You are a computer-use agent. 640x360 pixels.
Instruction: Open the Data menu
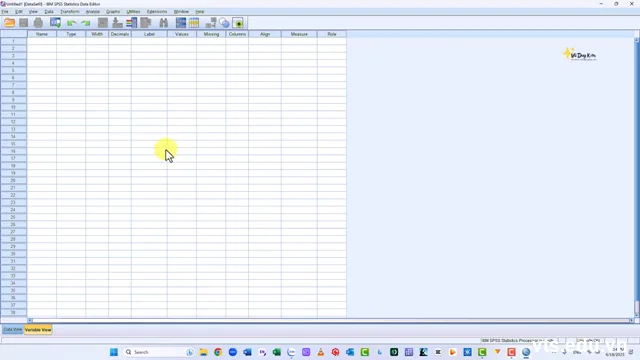click(49, 12)
